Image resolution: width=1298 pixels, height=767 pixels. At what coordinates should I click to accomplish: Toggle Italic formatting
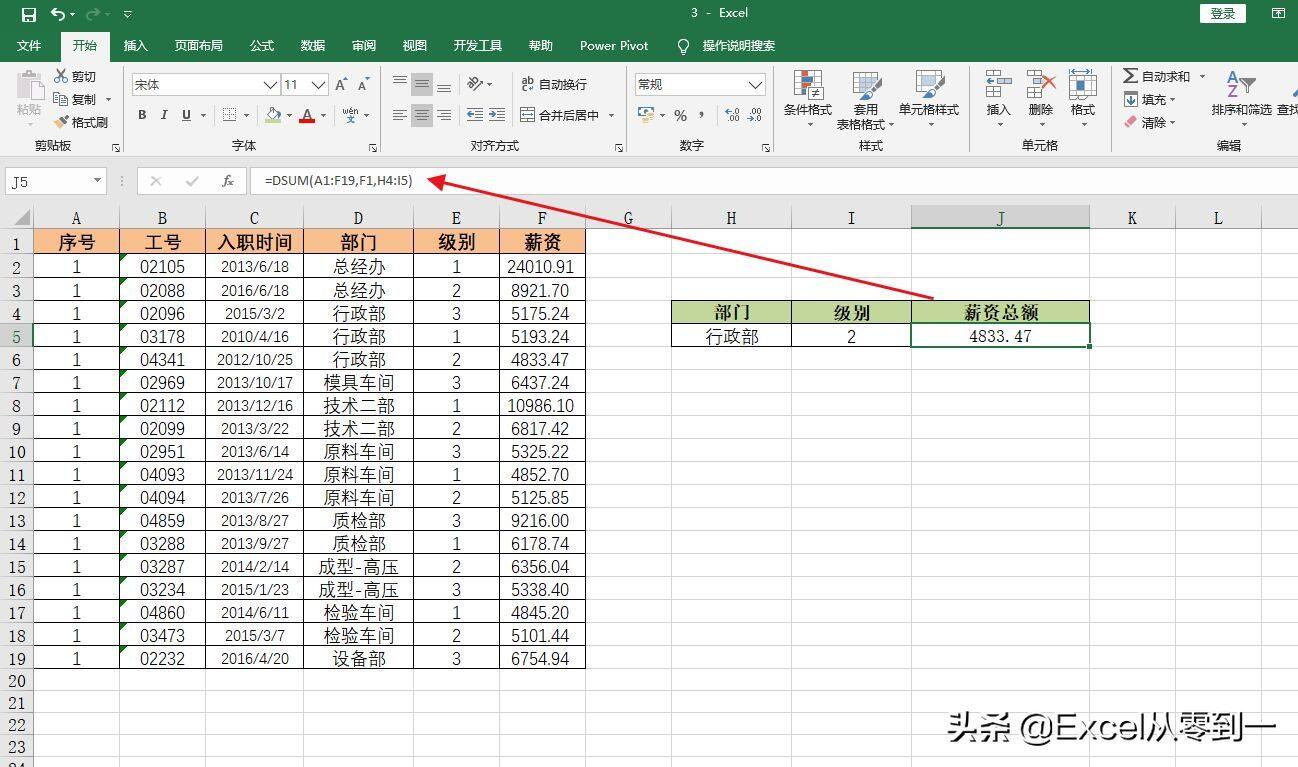pyautogui.click(x=164, y=115)
